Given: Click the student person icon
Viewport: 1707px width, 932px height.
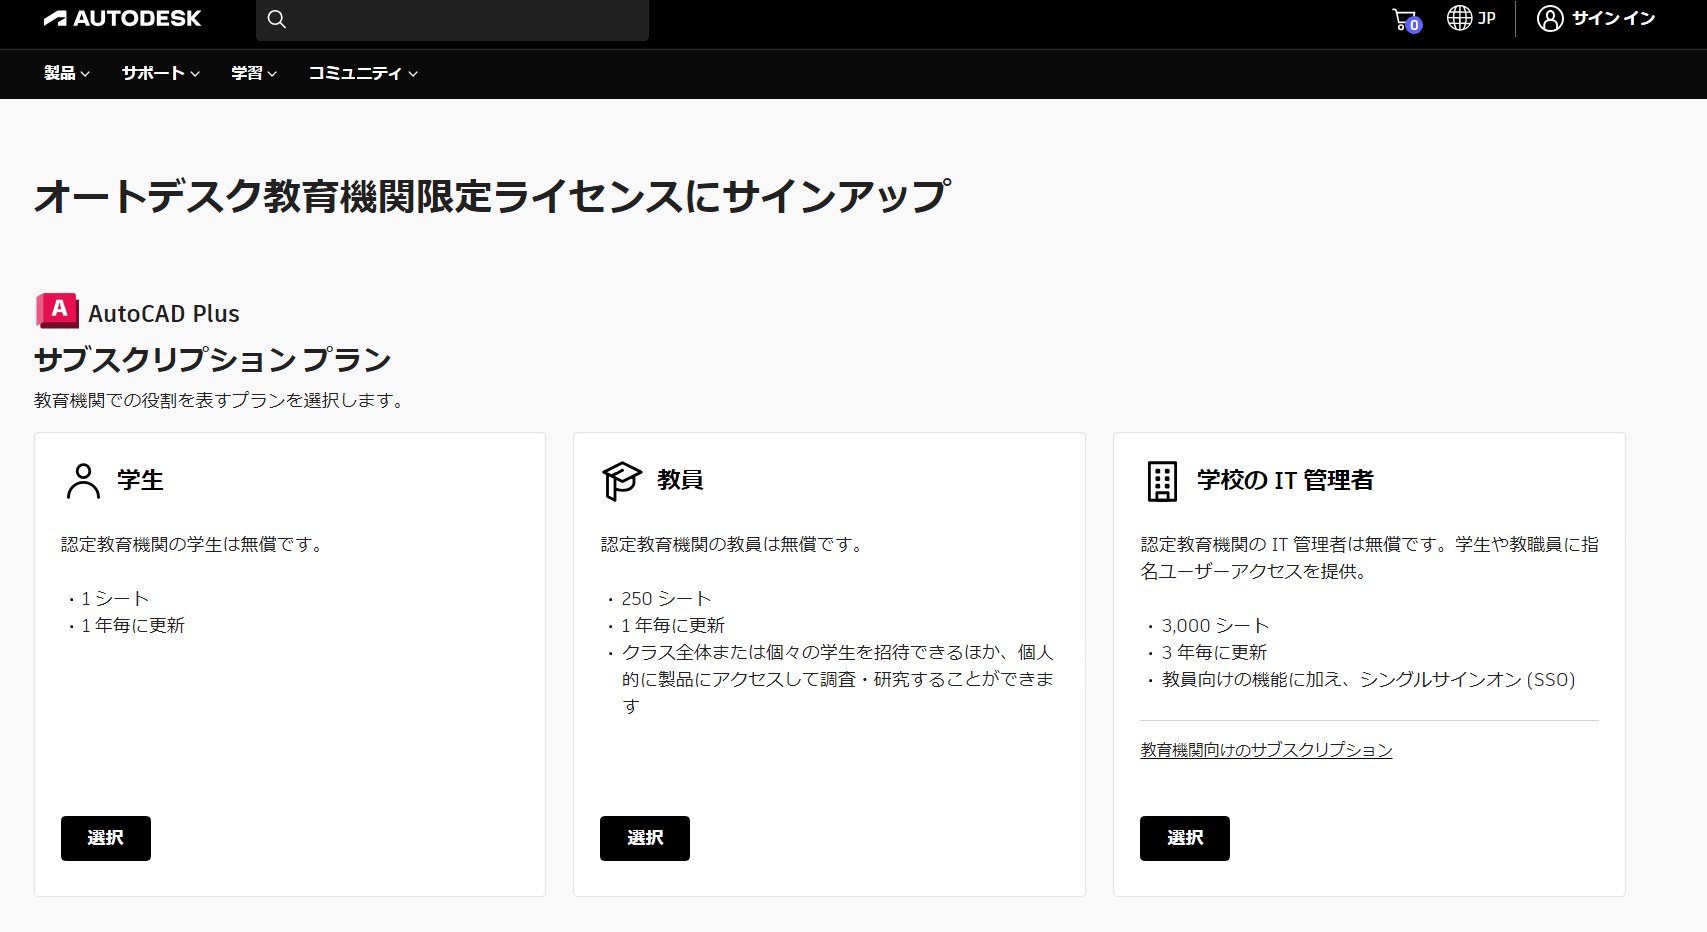Looking at the screenshot, I should 84,480.
